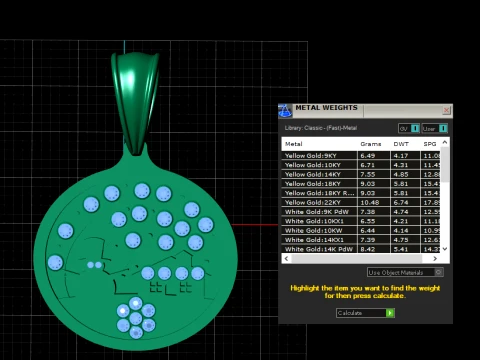The image size is (480, 360).
Task: Click the metal list scroll-down arrow
Action: click(x=445, y=249)
